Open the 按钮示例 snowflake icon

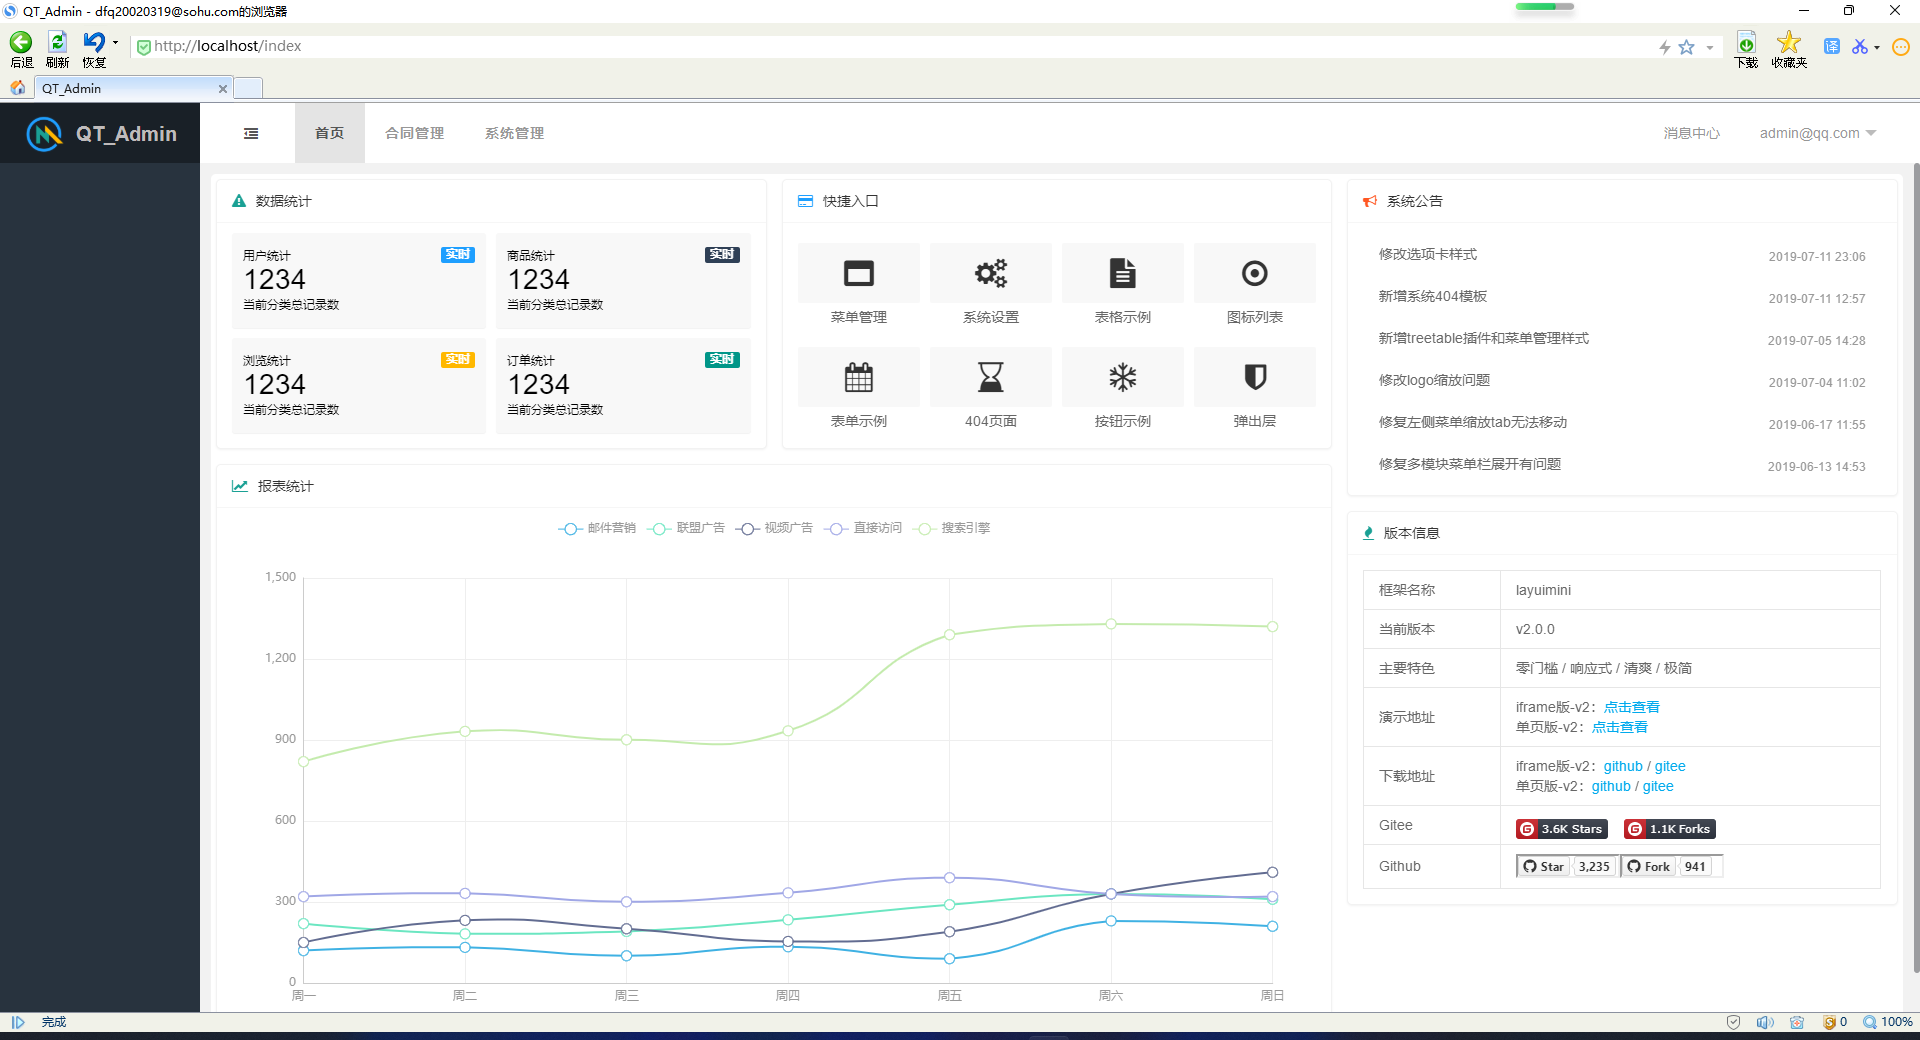tap(1122, 377)
